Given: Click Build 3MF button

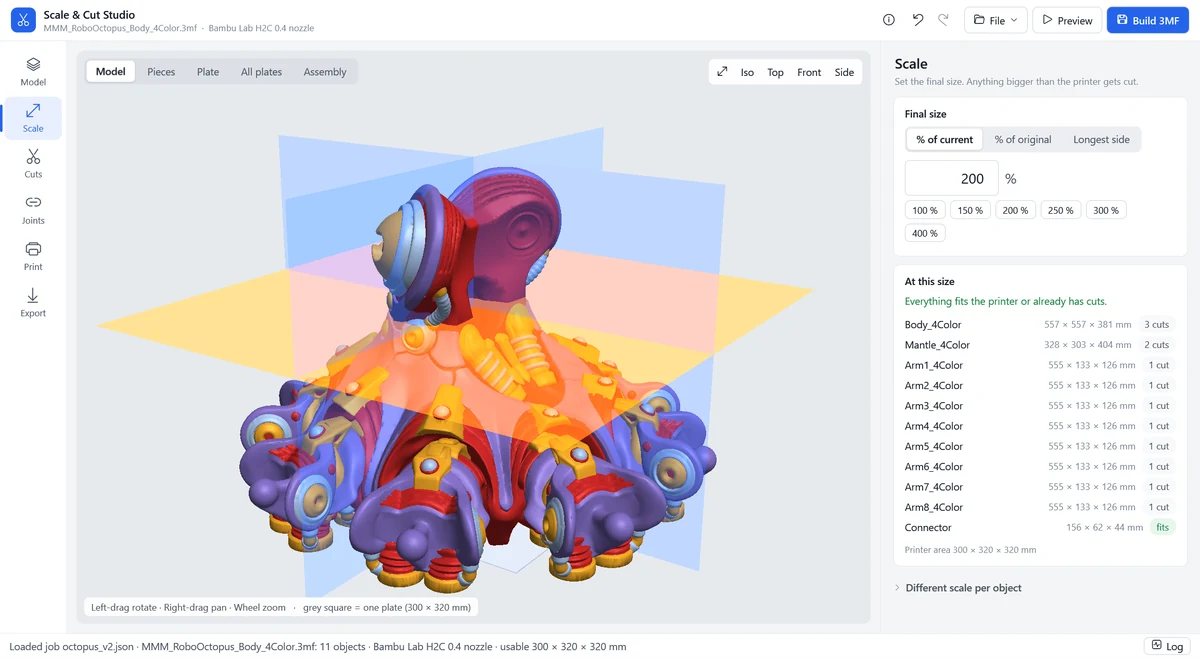Looking at the screenshot, I should pos(1147,20).
